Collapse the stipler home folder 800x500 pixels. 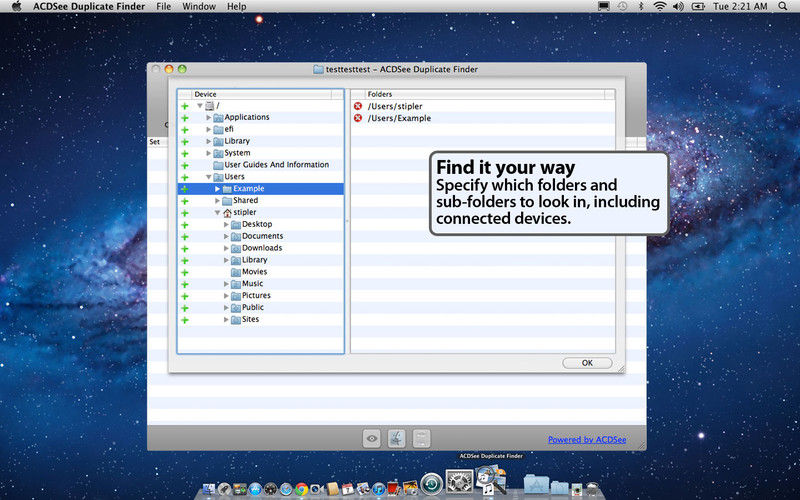click(217, 212)
